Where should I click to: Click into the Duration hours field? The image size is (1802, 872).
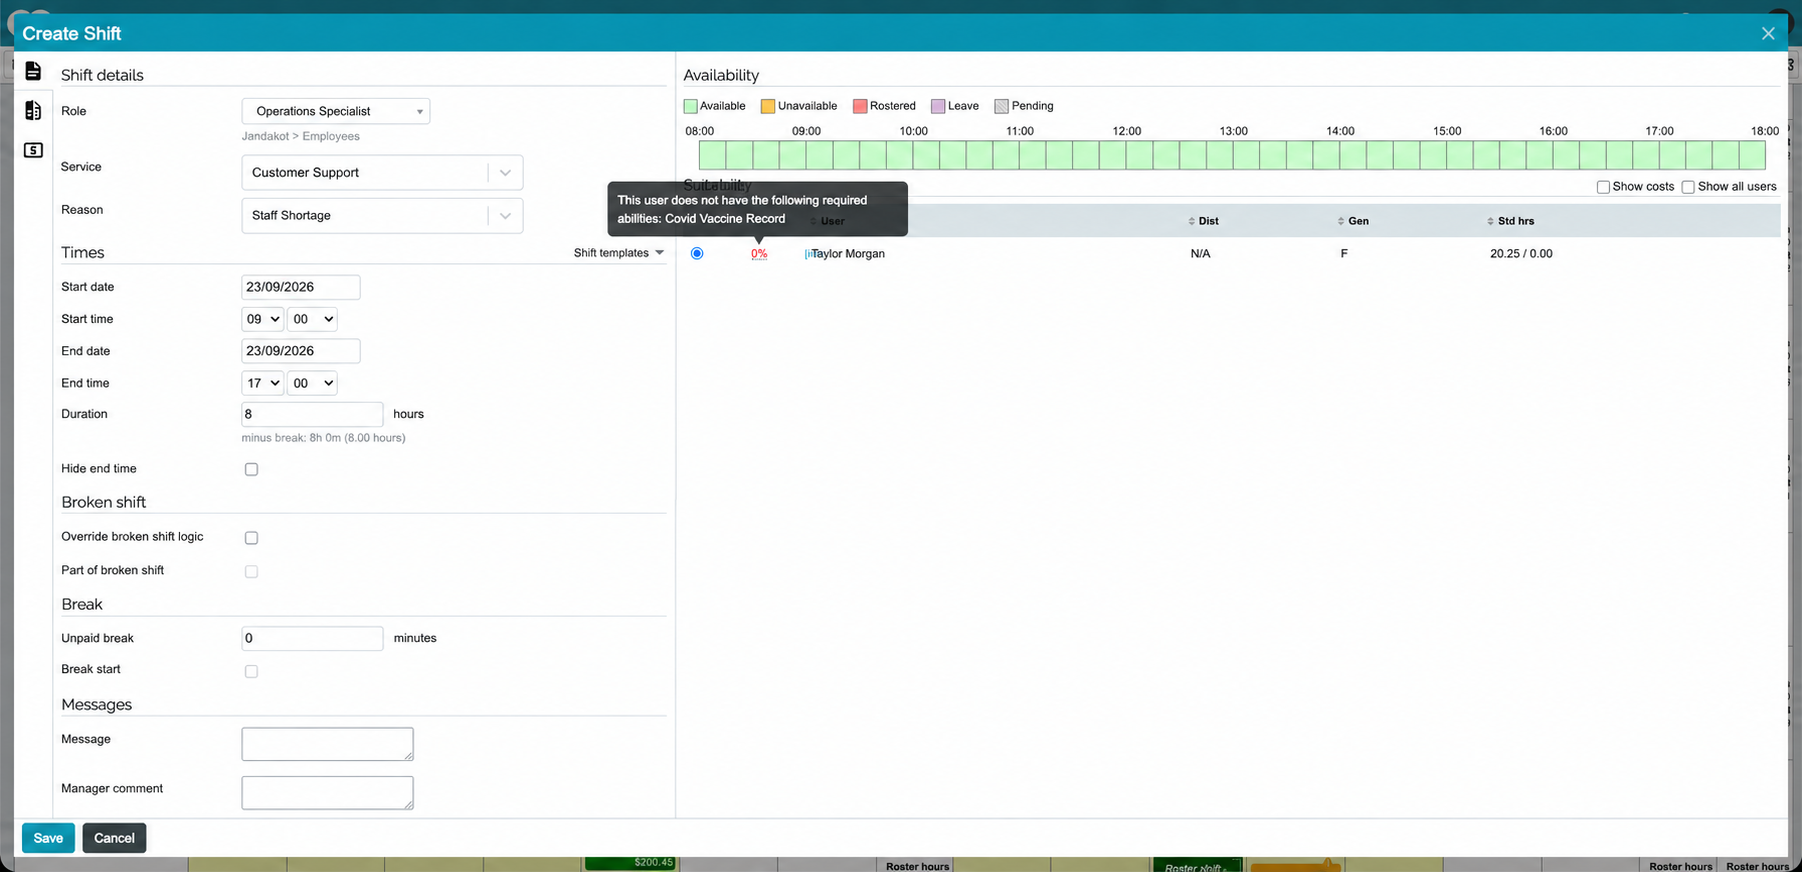click(312, 414)
